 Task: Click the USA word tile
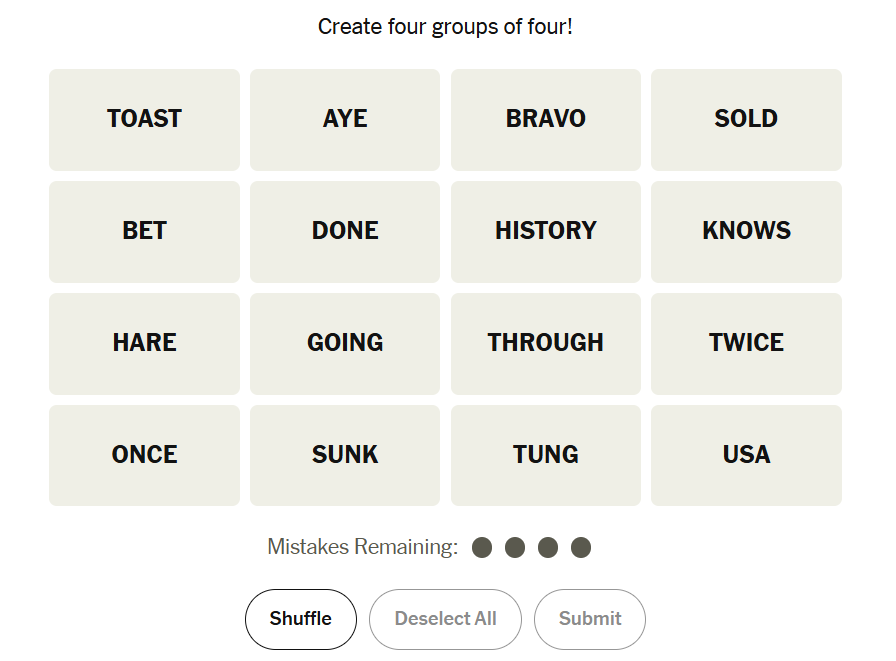(746, 455)
